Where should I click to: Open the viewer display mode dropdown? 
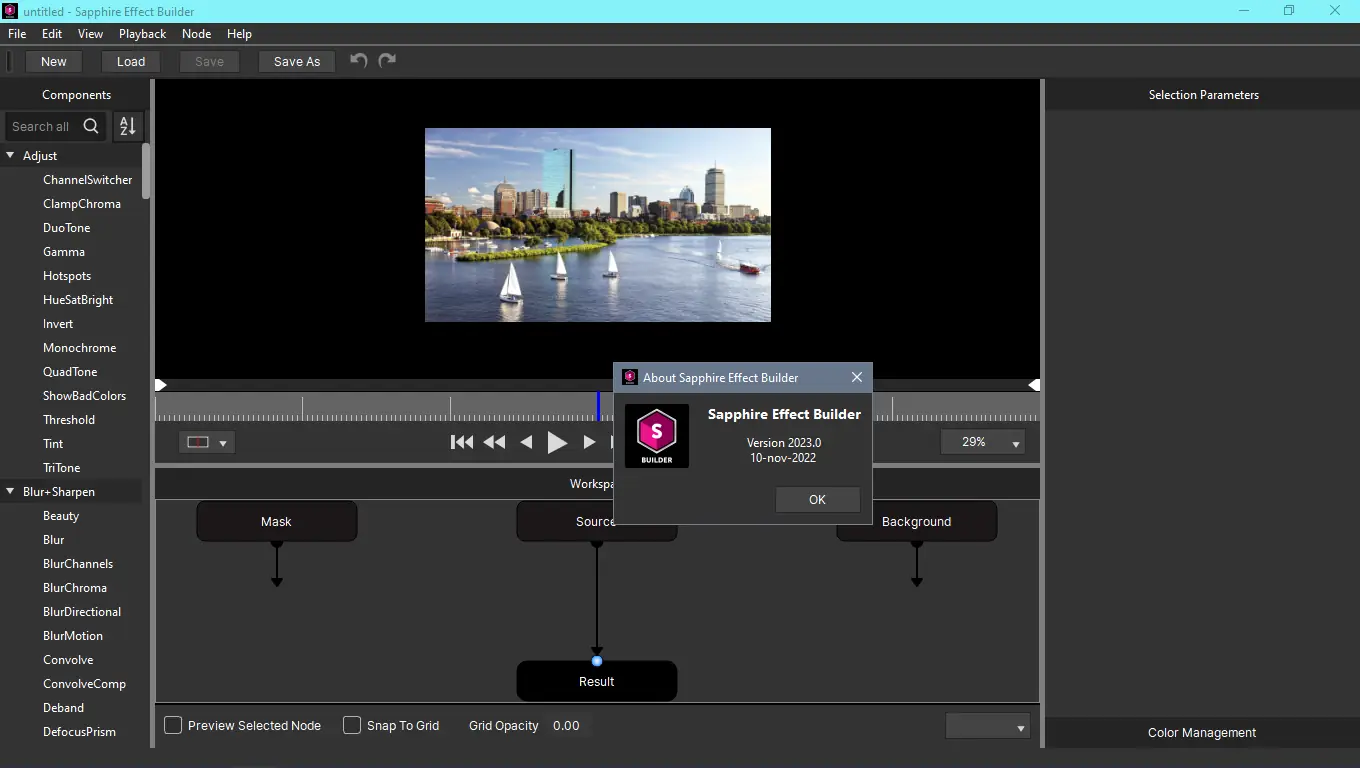pos(207,442)
